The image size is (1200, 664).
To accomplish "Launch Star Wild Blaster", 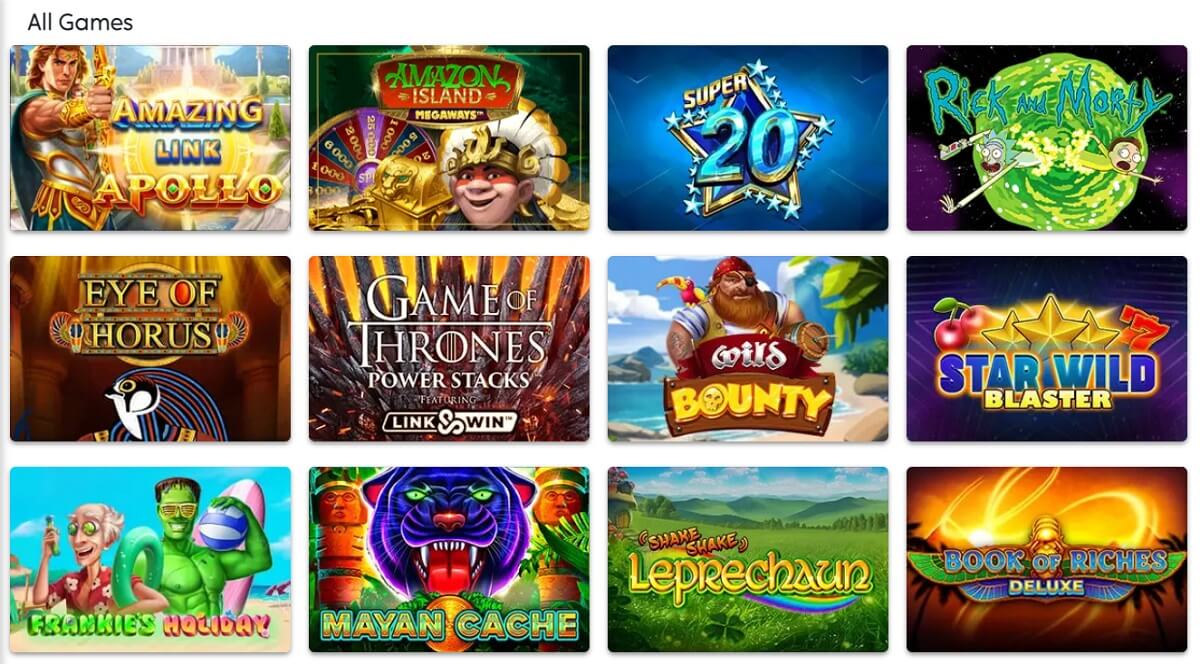I will [x=1047, y=349].
